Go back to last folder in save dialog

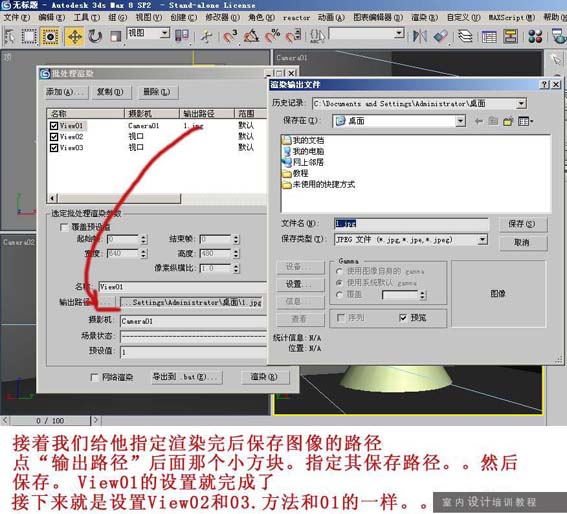point(478,121)
